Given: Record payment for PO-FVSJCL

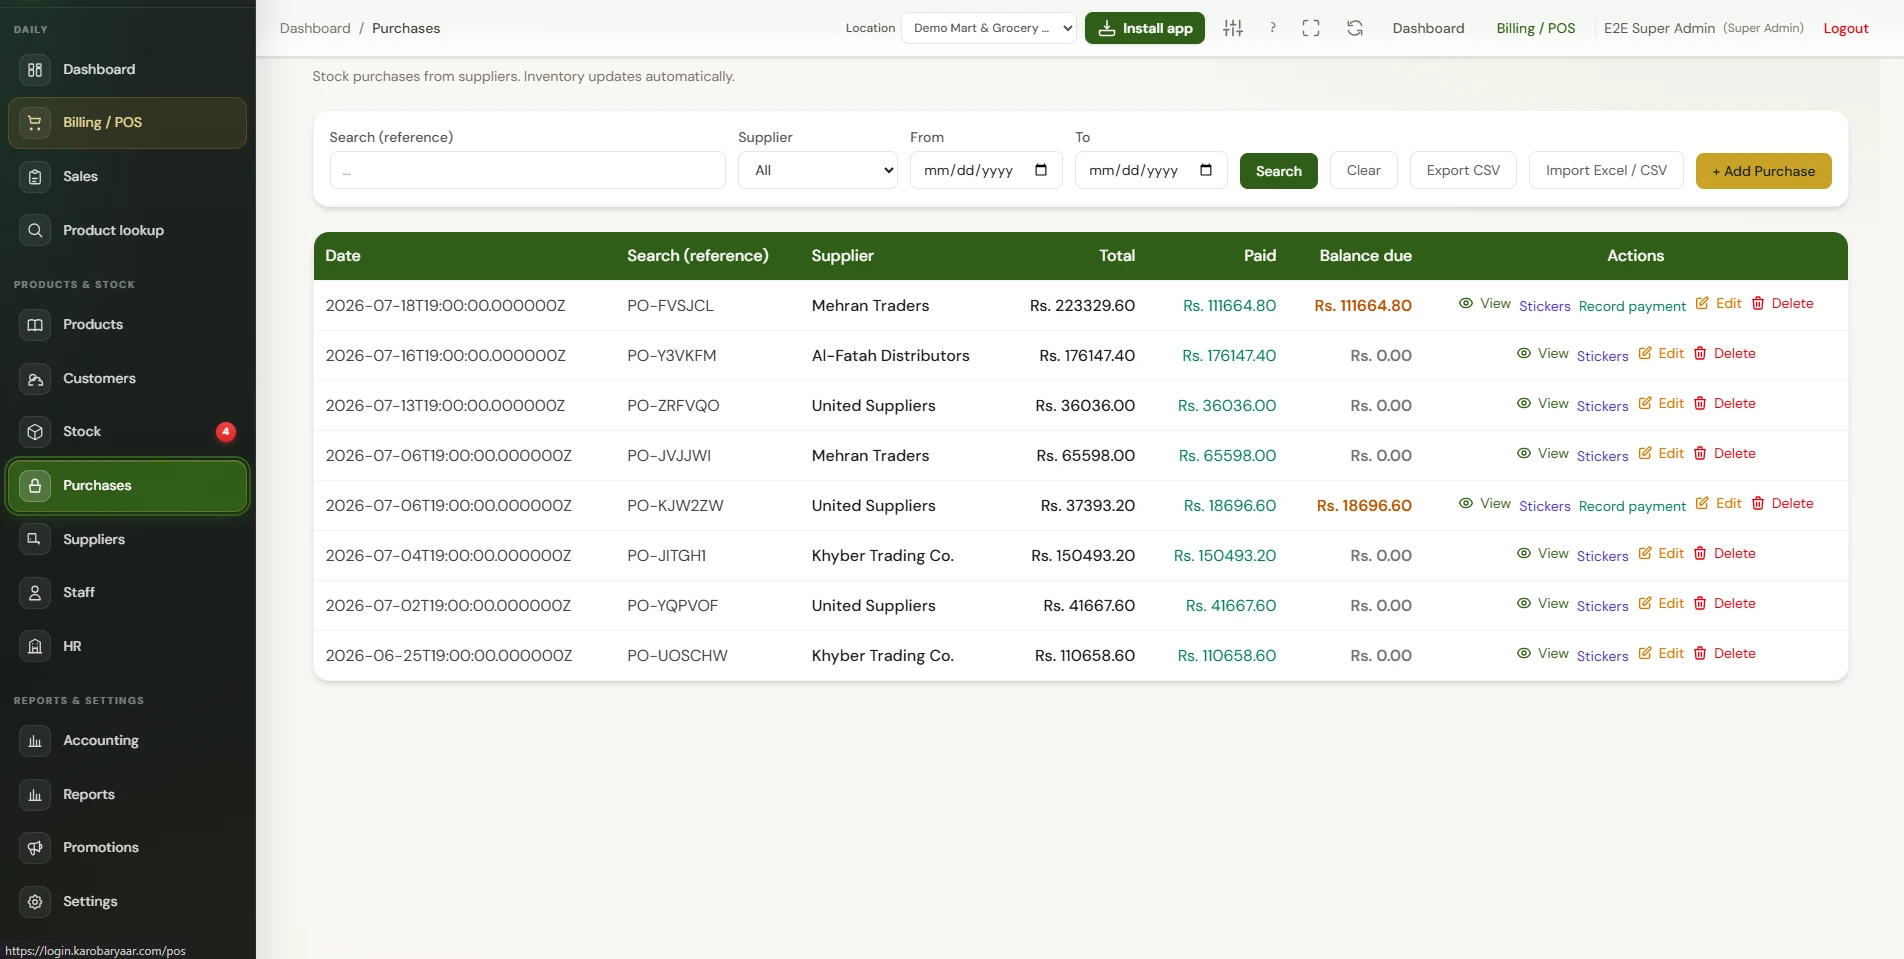Looking at the screenshot, I should [x=1632, y=306].
